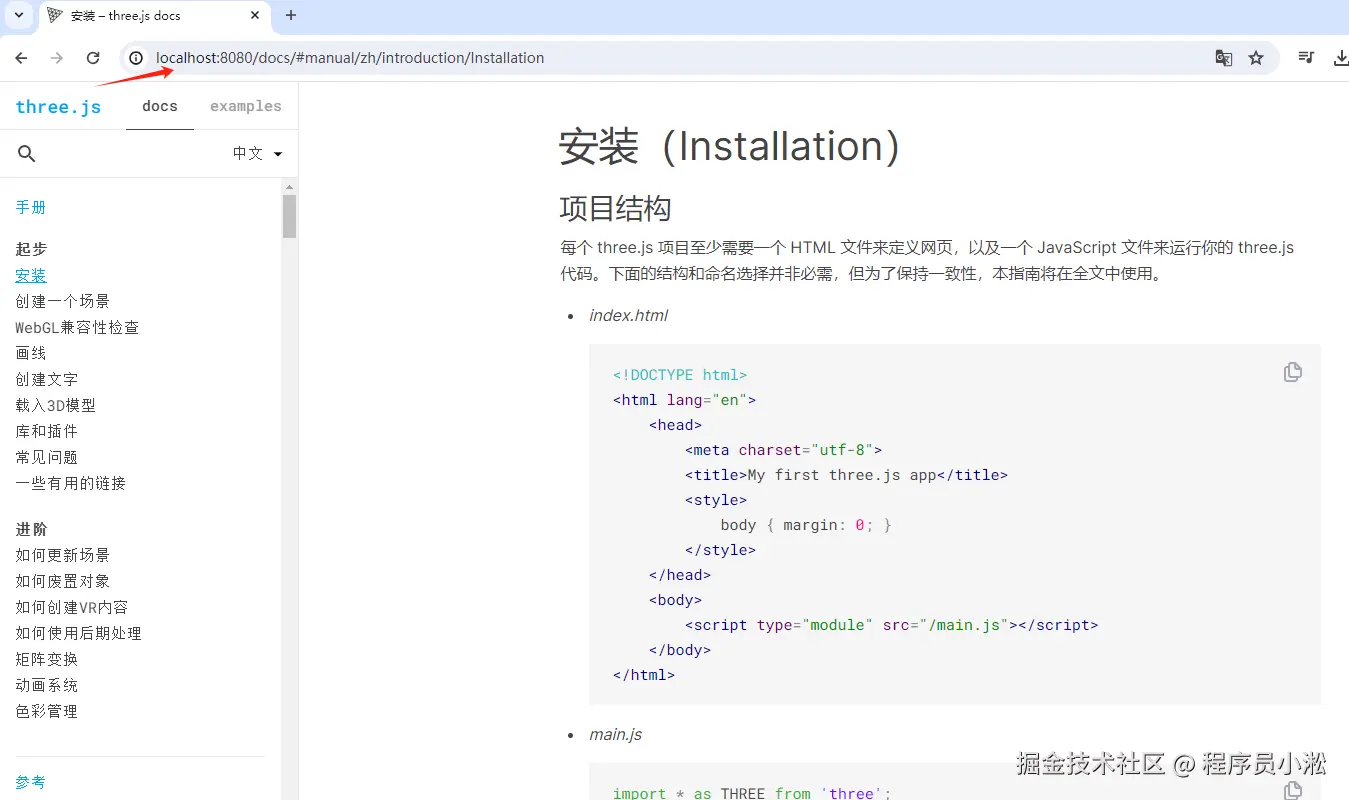Open the 画线 sidebar page
Screen dimensions: 1349x800
[31, 353]
